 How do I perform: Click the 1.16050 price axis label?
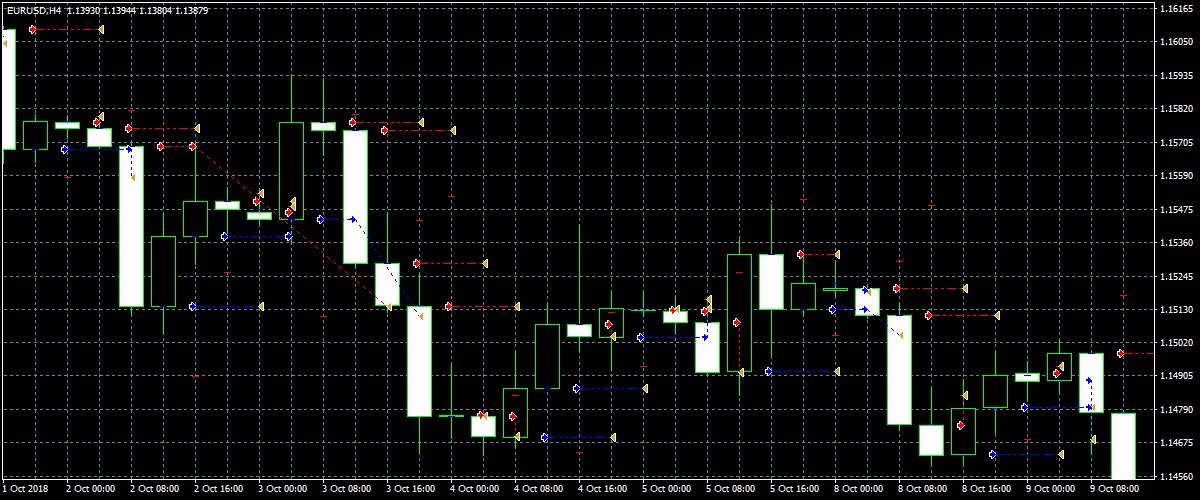point(1178,42)
